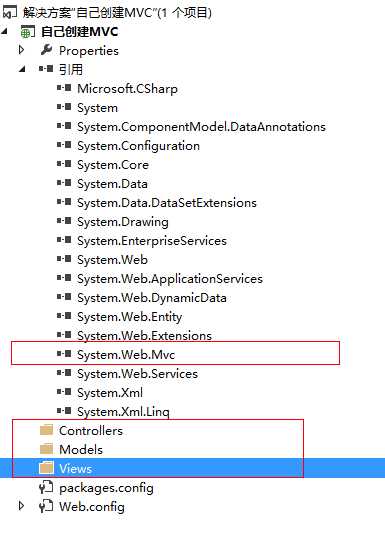This screenshot has height=541, width=385.
Task: Click the 引用 references node icon
Action: (46, 69)
